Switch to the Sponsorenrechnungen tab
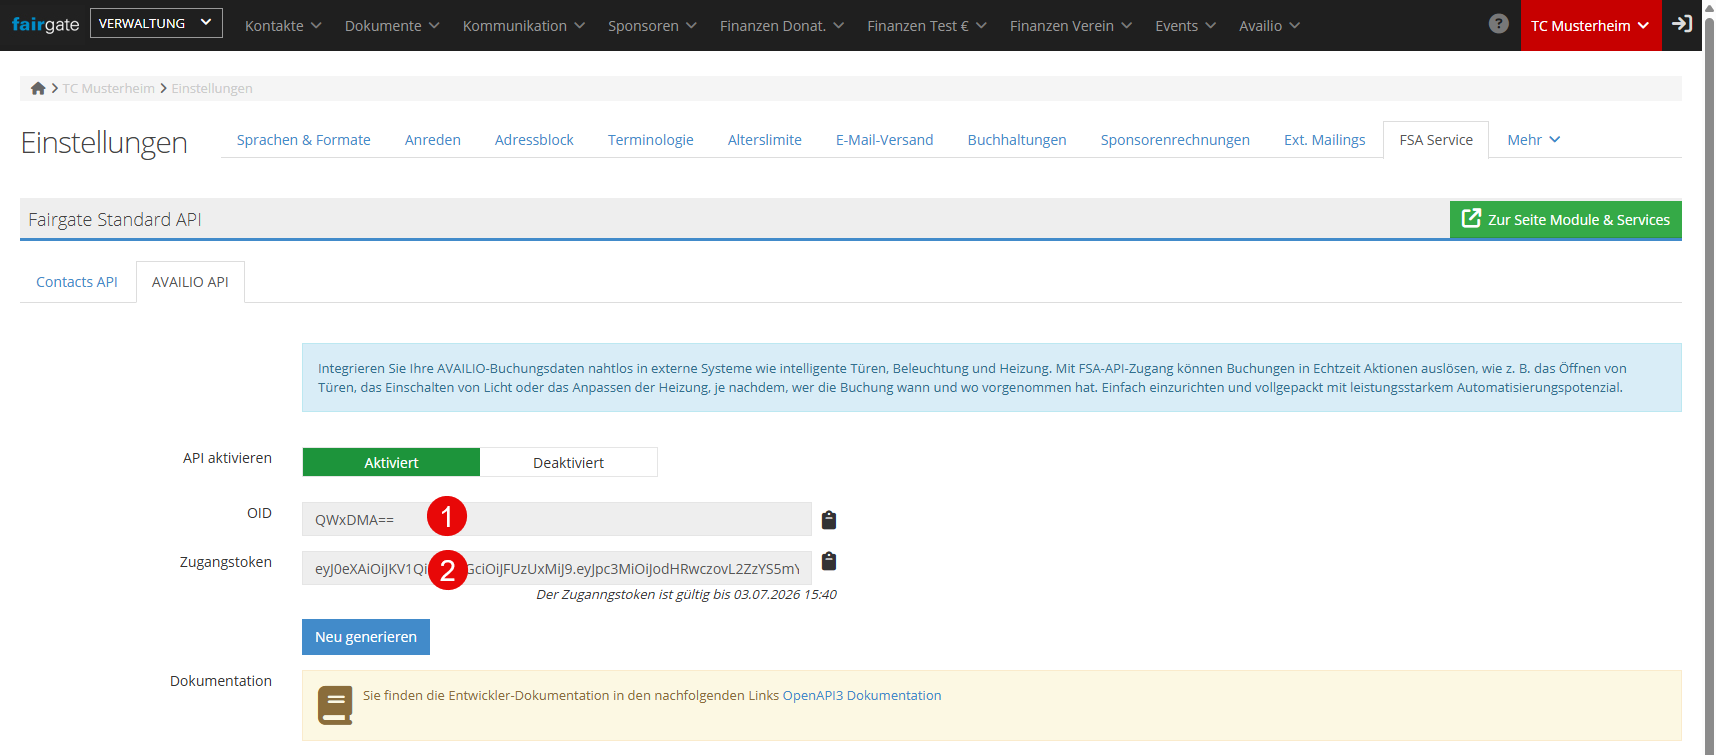Image resolution: width=1716 pixels, height=755 pixels. point(1175,140)
